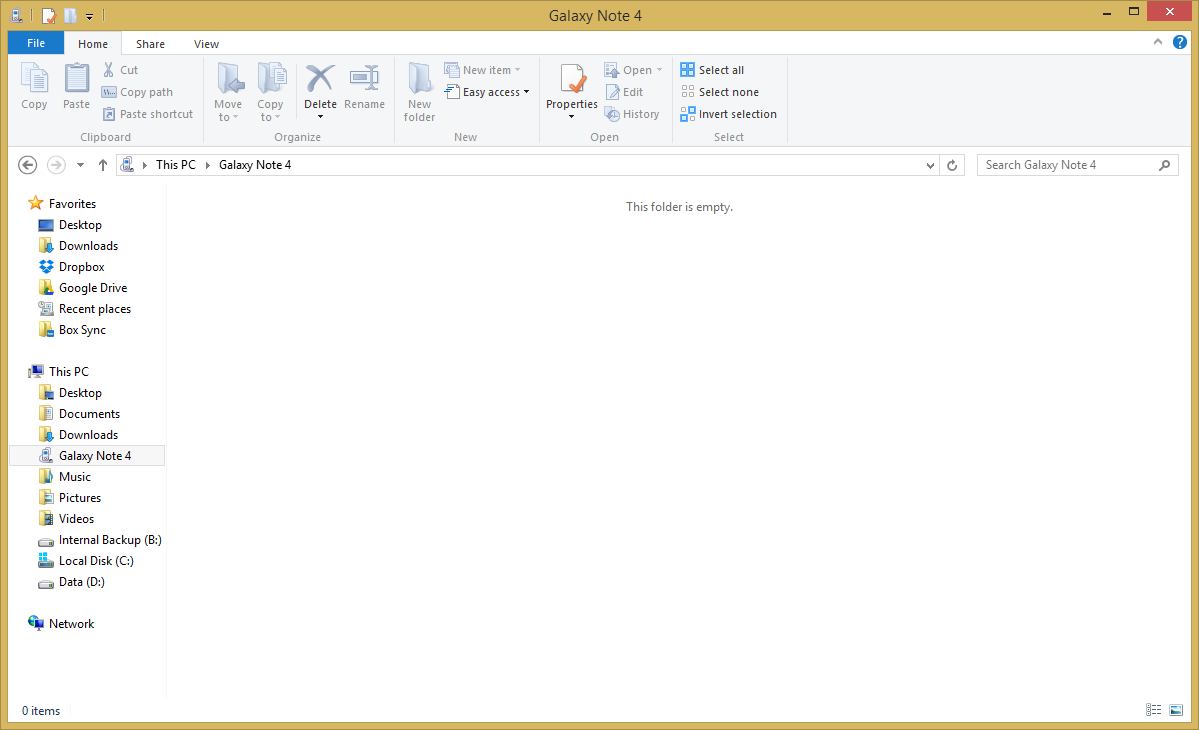Click the Edit button in Open group

coord(625,92)
